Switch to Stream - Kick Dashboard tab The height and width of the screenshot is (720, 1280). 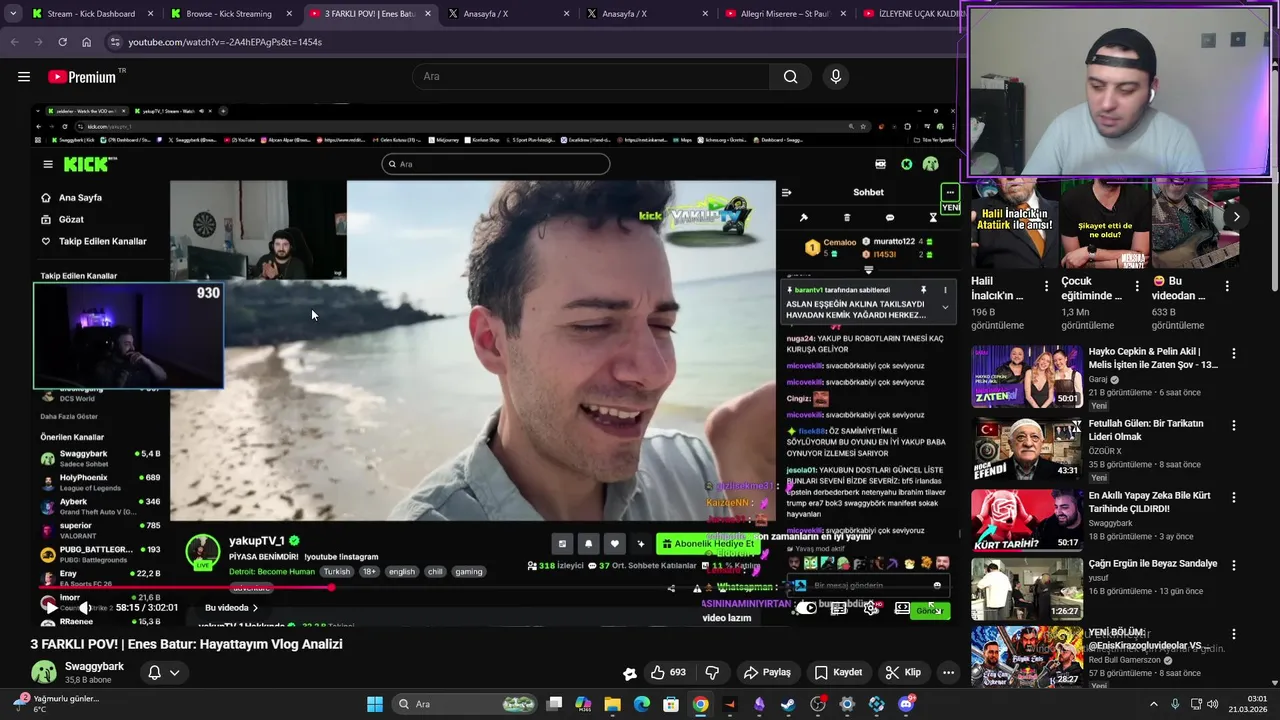[x=90, y=14]
